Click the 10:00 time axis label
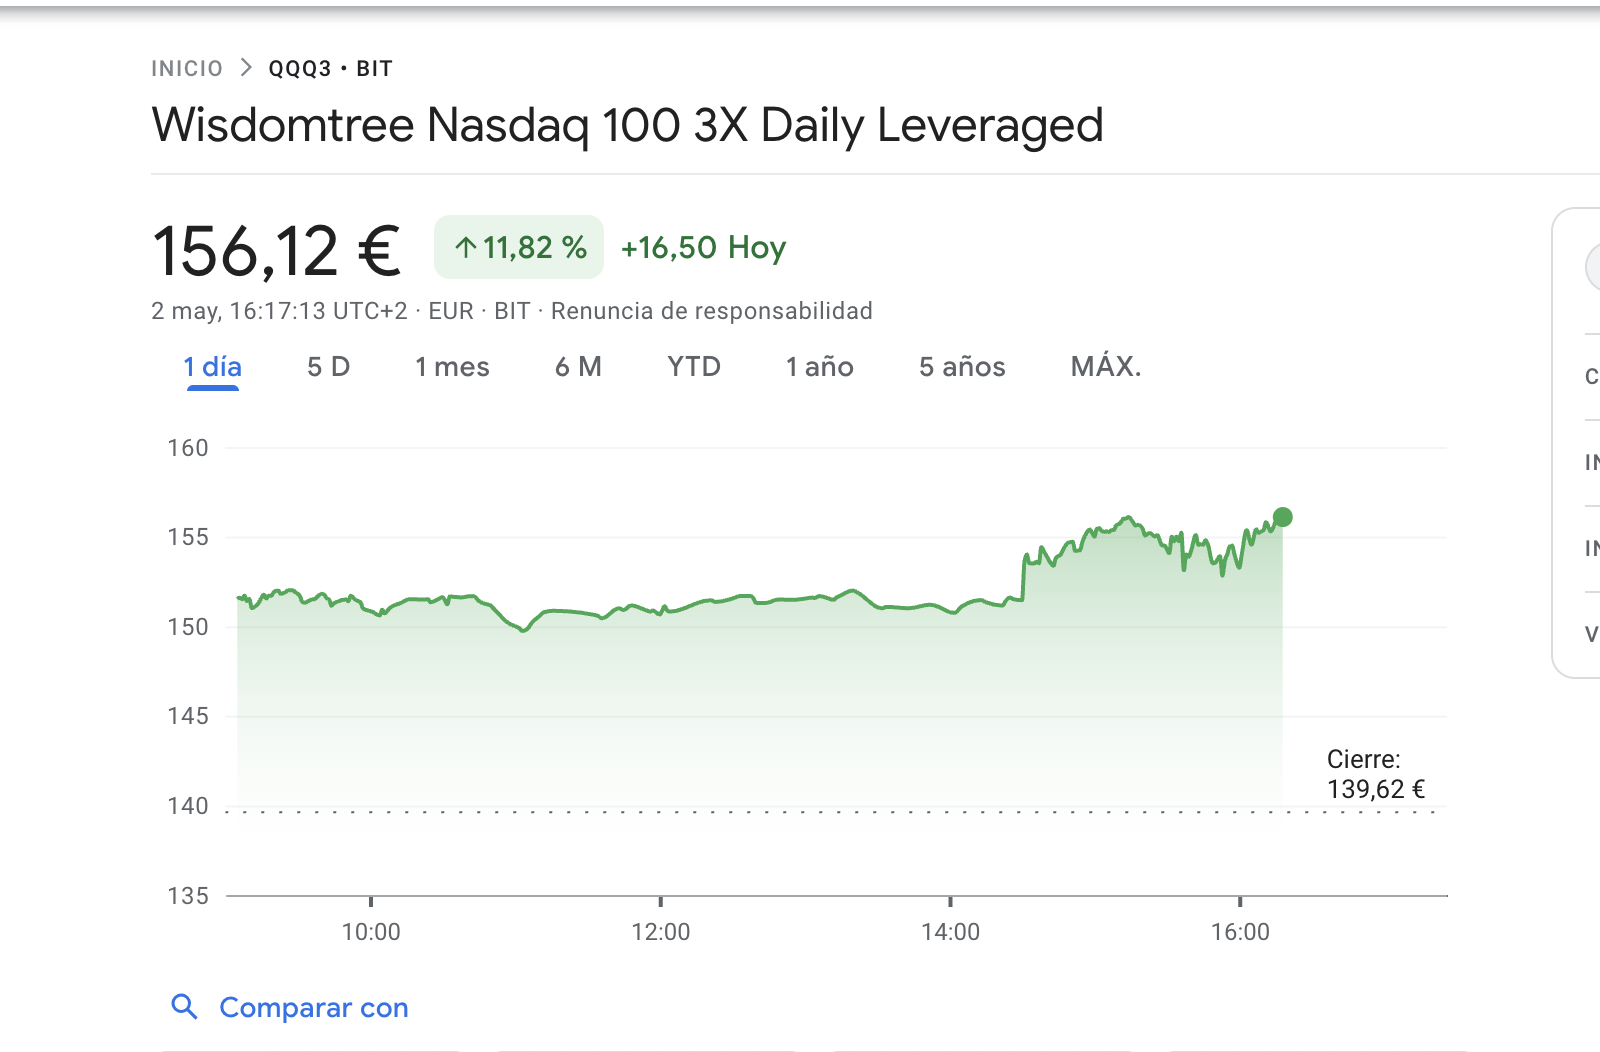 [371, 932]
